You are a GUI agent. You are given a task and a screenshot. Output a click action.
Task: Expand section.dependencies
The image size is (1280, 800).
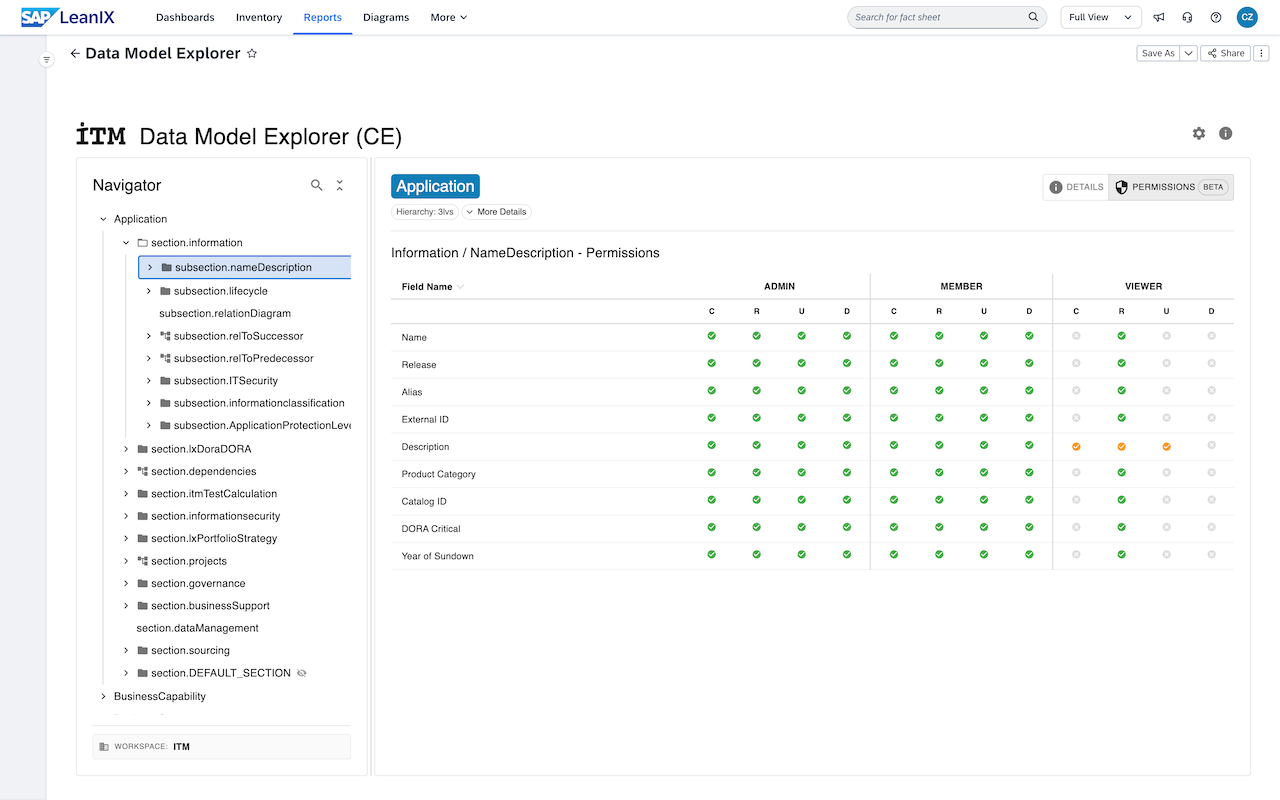[x=126, y=471]
